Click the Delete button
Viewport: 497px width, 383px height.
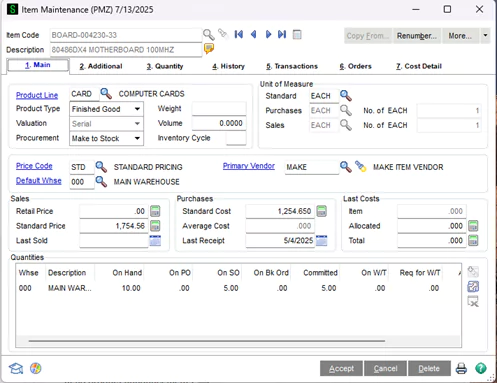click(429, 368)
